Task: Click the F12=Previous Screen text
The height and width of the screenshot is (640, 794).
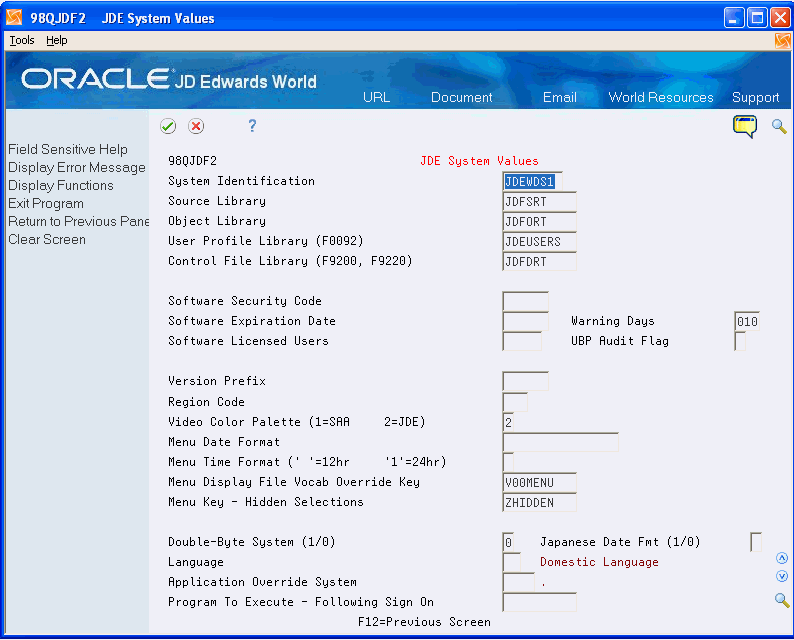Action: [x=424, y=622]
